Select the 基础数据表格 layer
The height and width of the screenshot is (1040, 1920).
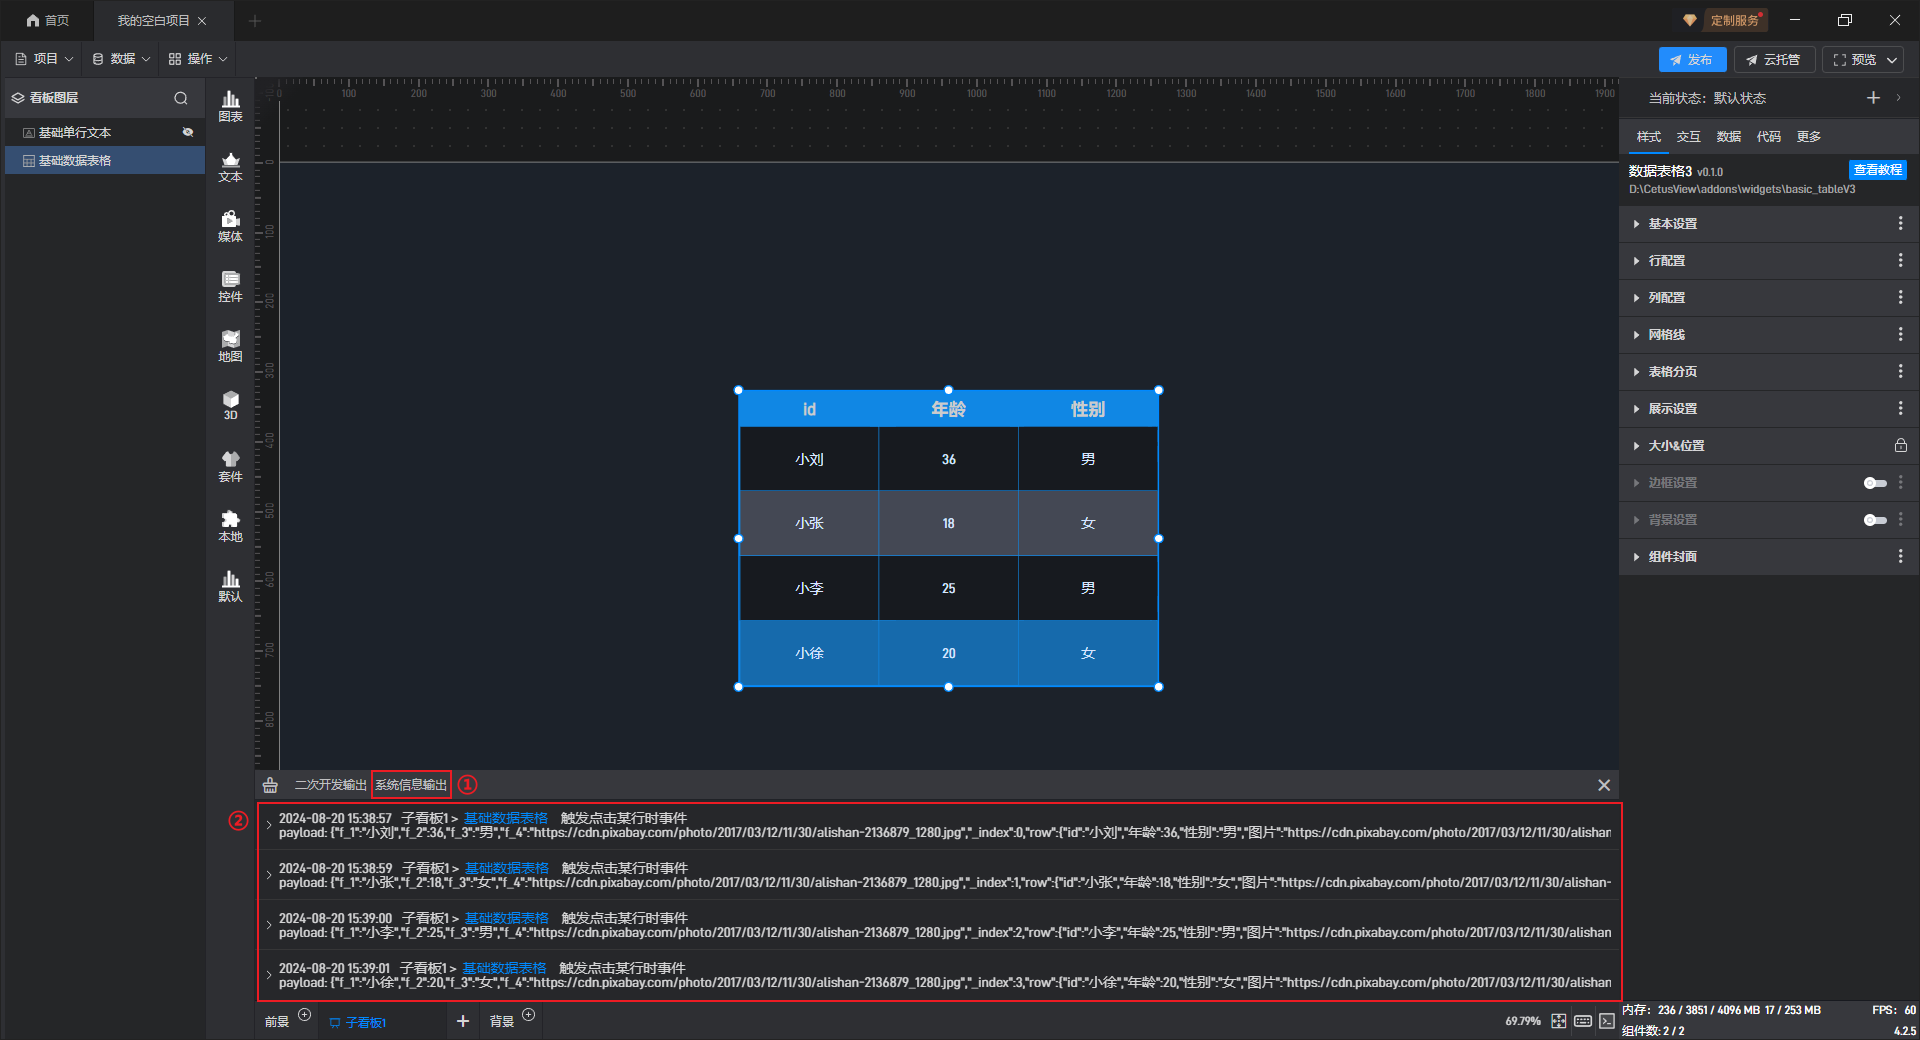click(x=105, y=160)
